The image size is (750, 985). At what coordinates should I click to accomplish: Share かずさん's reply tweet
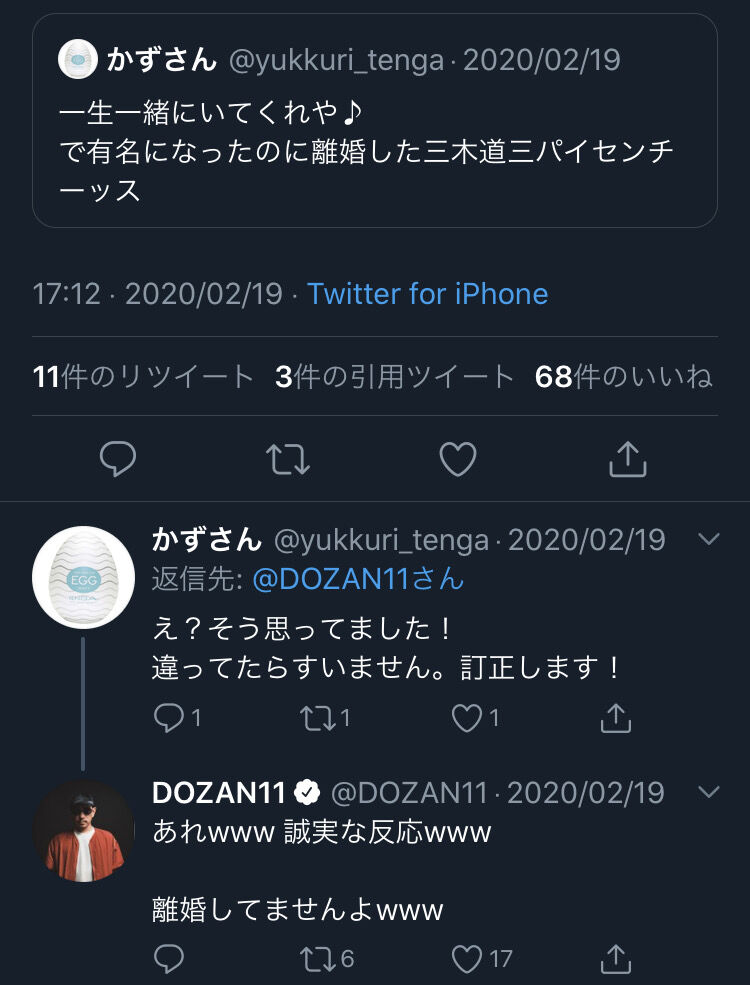tap(616, 717)
